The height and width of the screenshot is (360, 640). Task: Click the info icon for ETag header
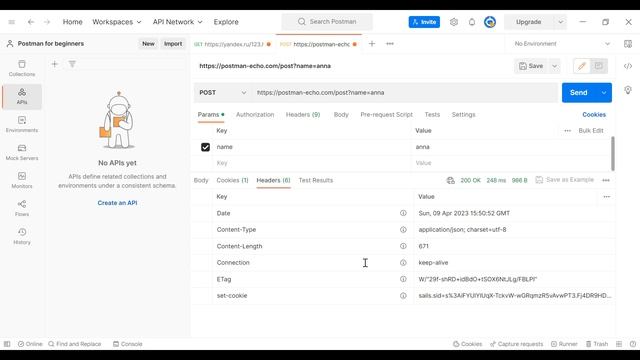(403, 279)
